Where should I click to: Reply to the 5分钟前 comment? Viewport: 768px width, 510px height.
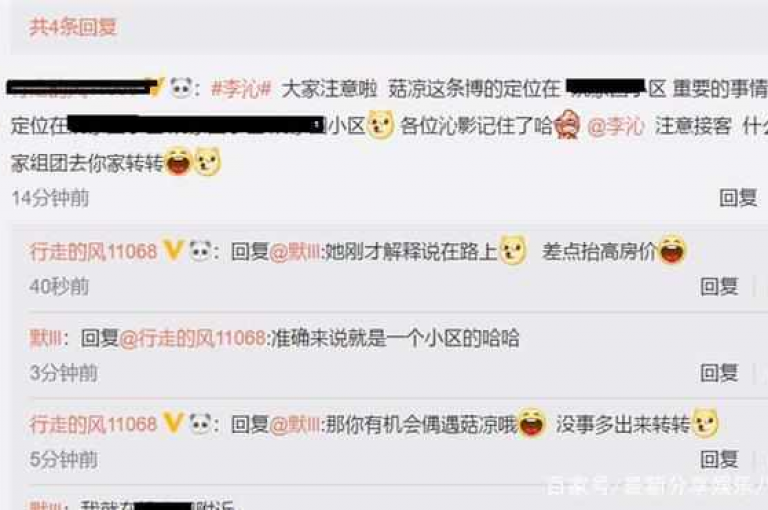tap(719, 460)
